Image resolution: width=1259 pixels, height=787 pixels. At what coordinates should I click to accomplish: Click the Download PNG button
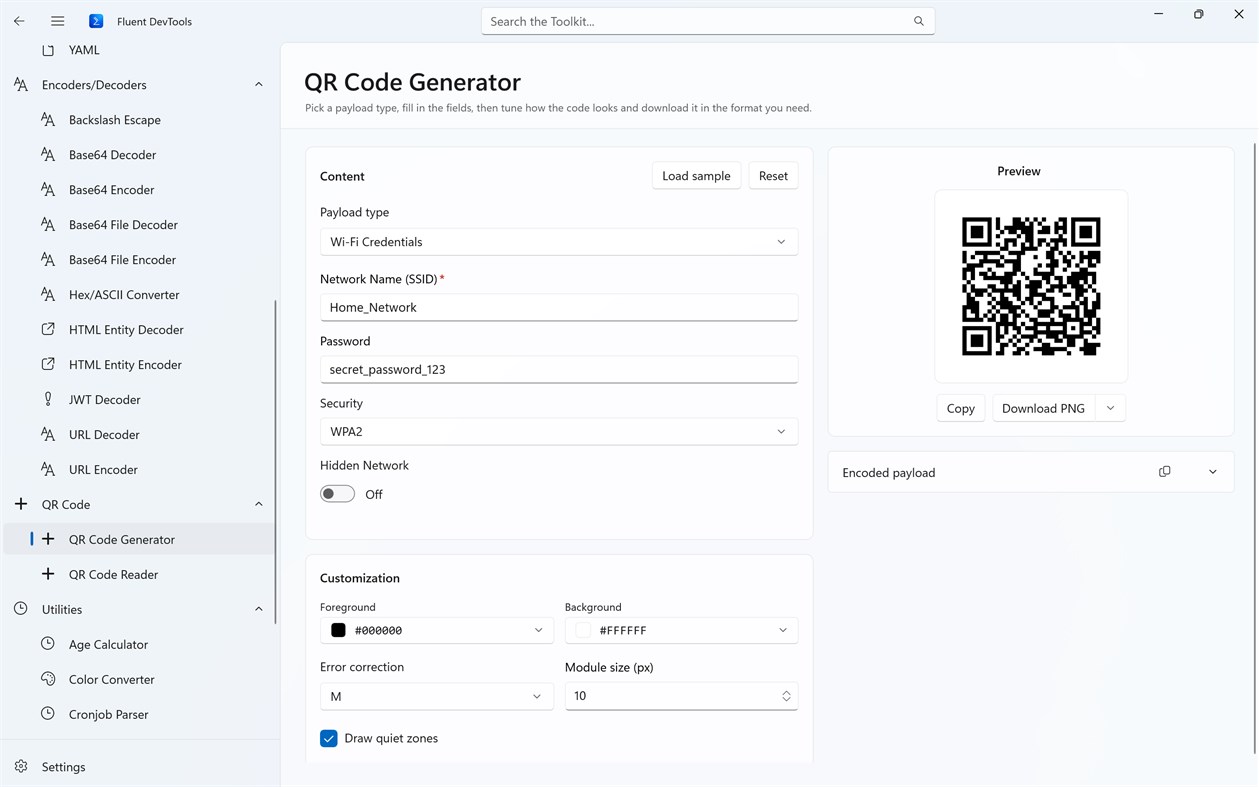click(x=1043, y=408)
